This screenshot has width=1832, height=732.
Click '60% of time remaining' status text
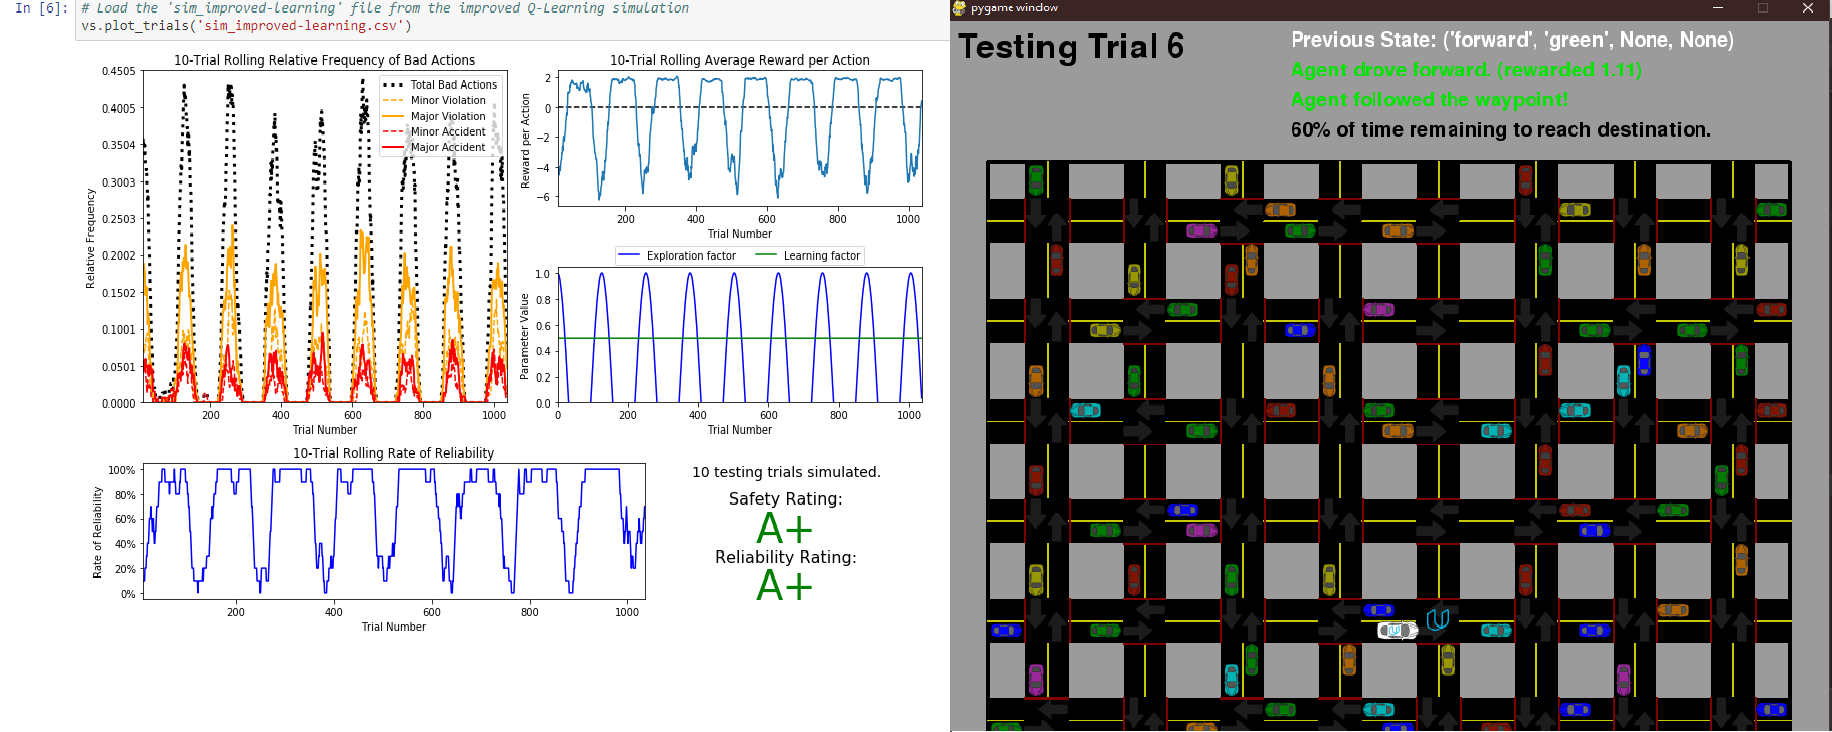pyautogui.click(x=1500, y=130)
